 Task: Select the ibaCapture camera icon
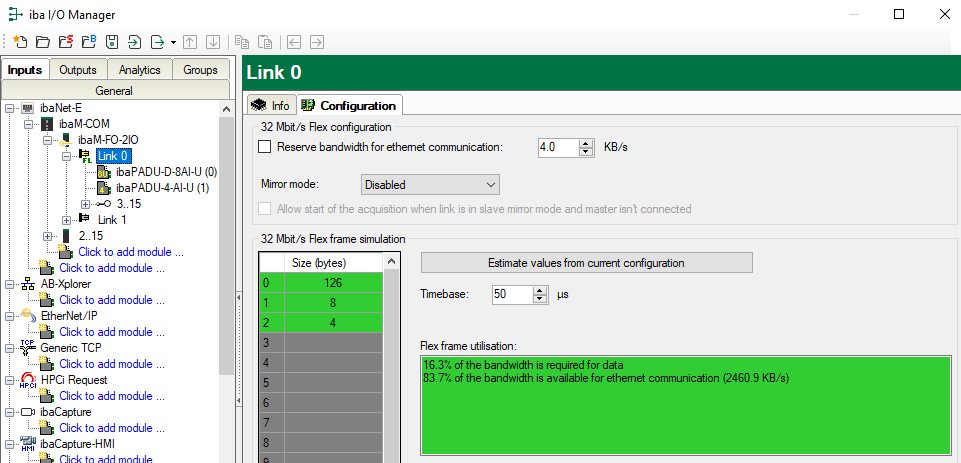coord(28,412)
